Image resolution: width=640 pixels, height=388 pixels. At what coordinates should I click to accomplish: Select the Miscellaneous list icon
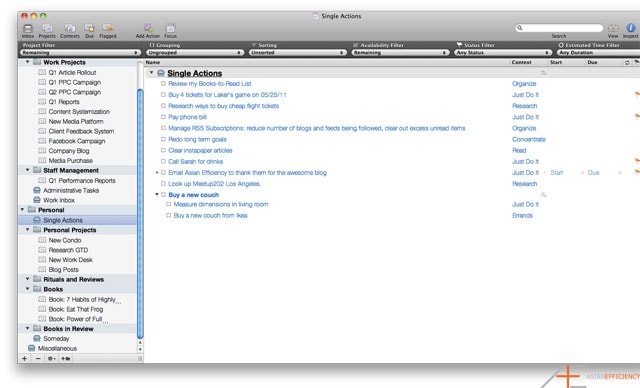(x=31, y=348)
